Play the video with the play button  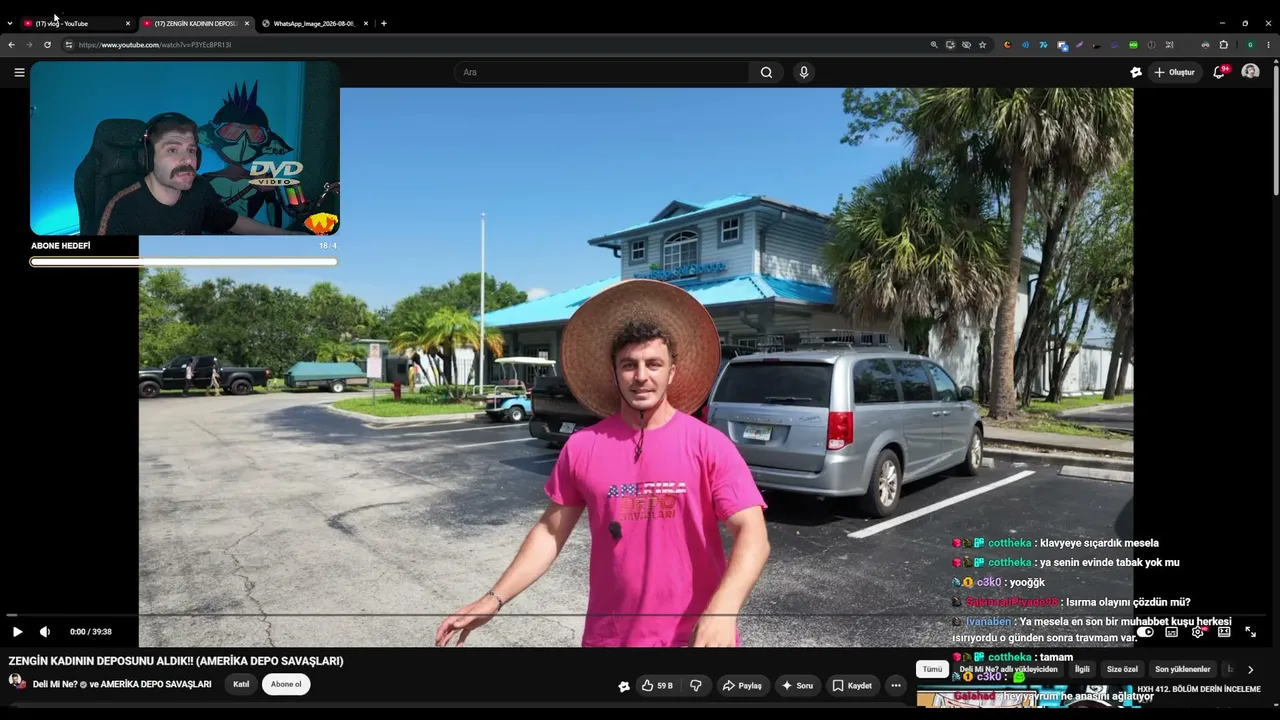[17, 632]
